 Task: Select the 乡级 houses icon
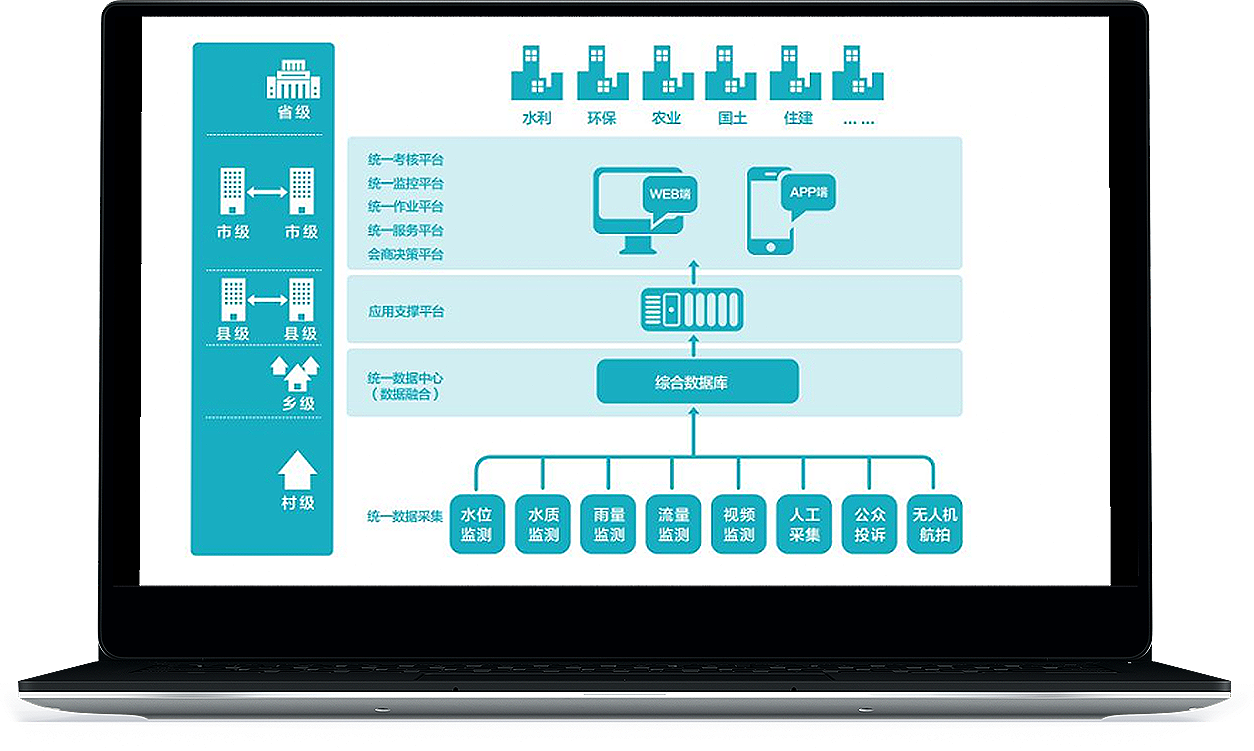296,374
